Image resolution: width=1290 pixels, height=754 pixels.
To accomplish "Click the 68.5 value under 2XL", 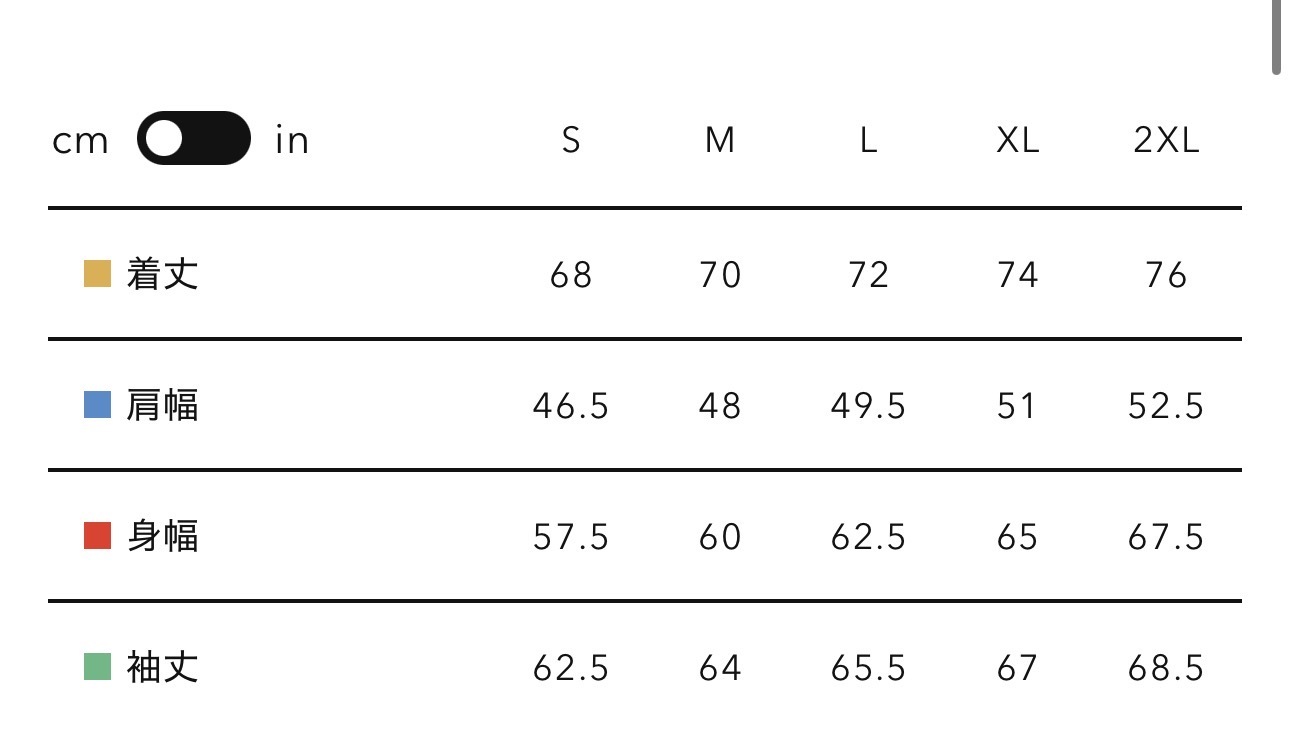I will click(1166, 668).
